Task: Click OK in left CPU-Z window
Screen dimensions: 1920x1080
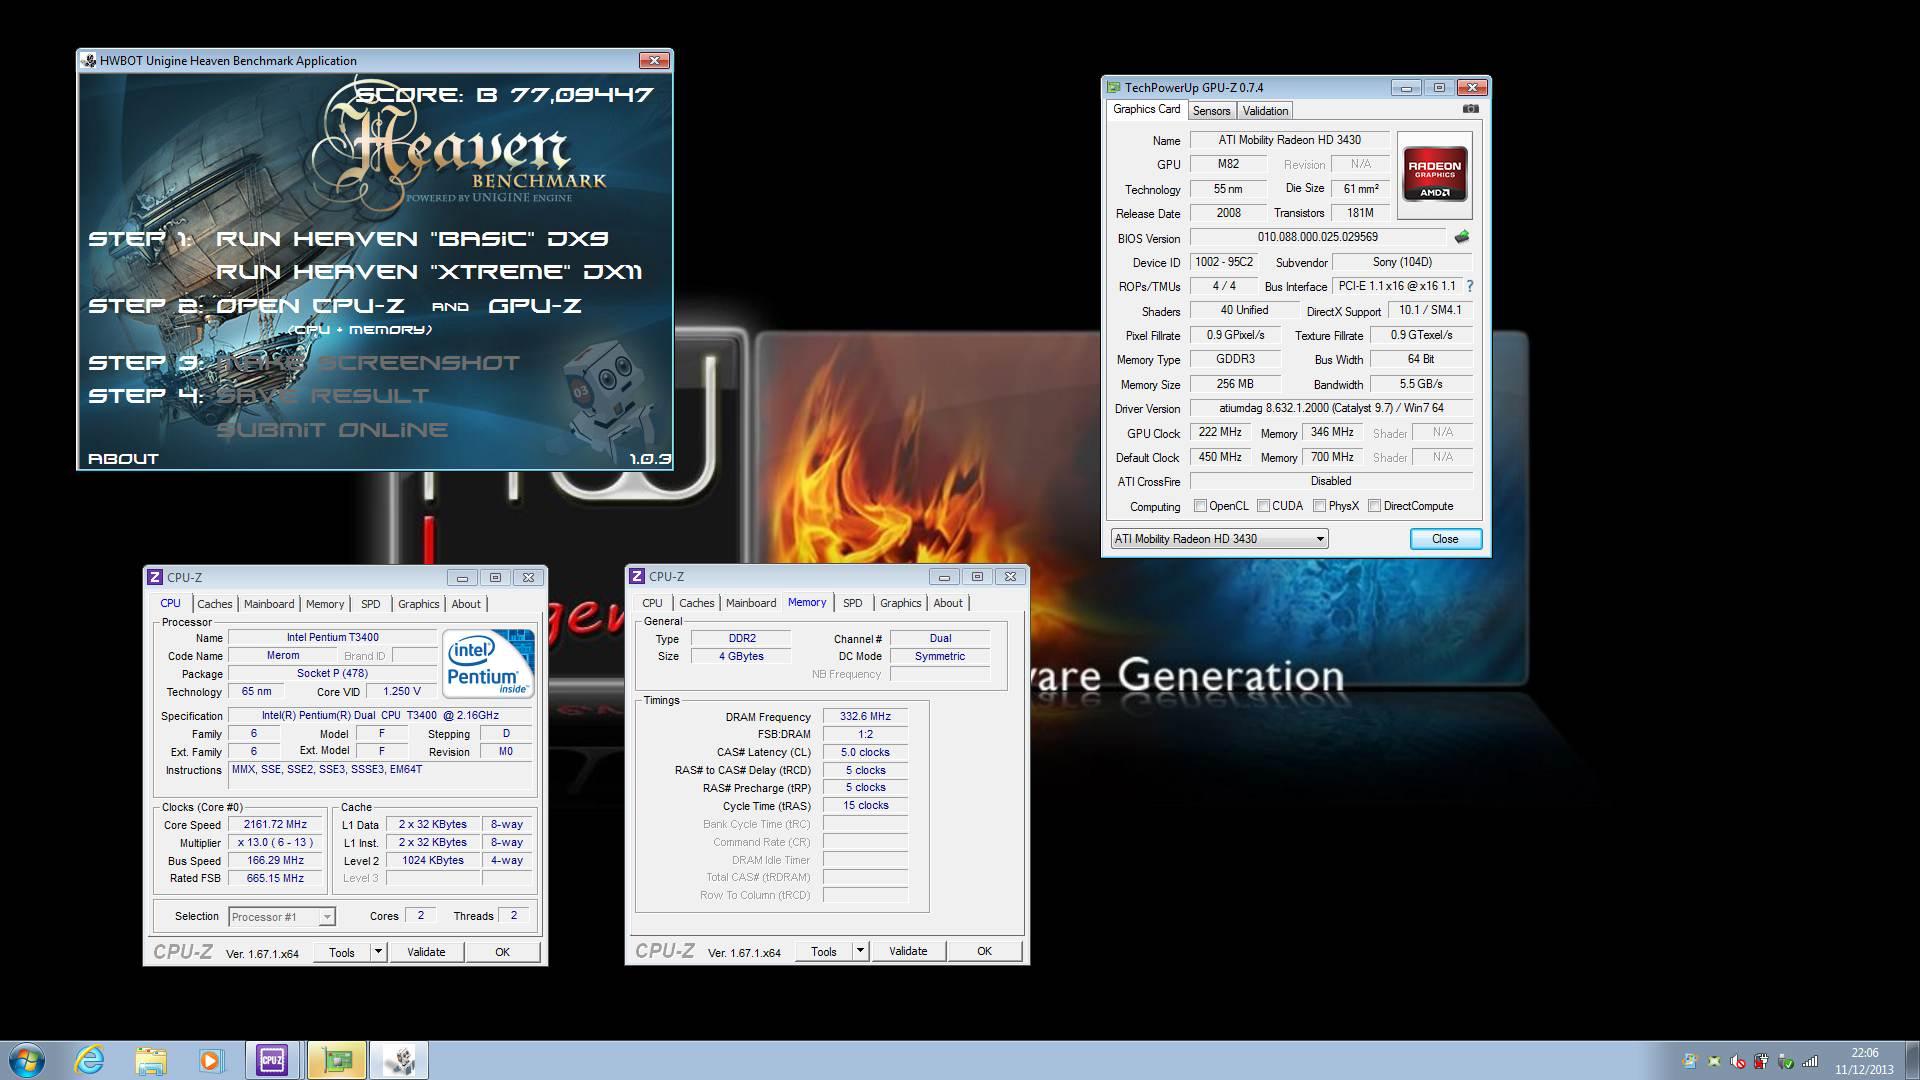Action: point(502,952)
